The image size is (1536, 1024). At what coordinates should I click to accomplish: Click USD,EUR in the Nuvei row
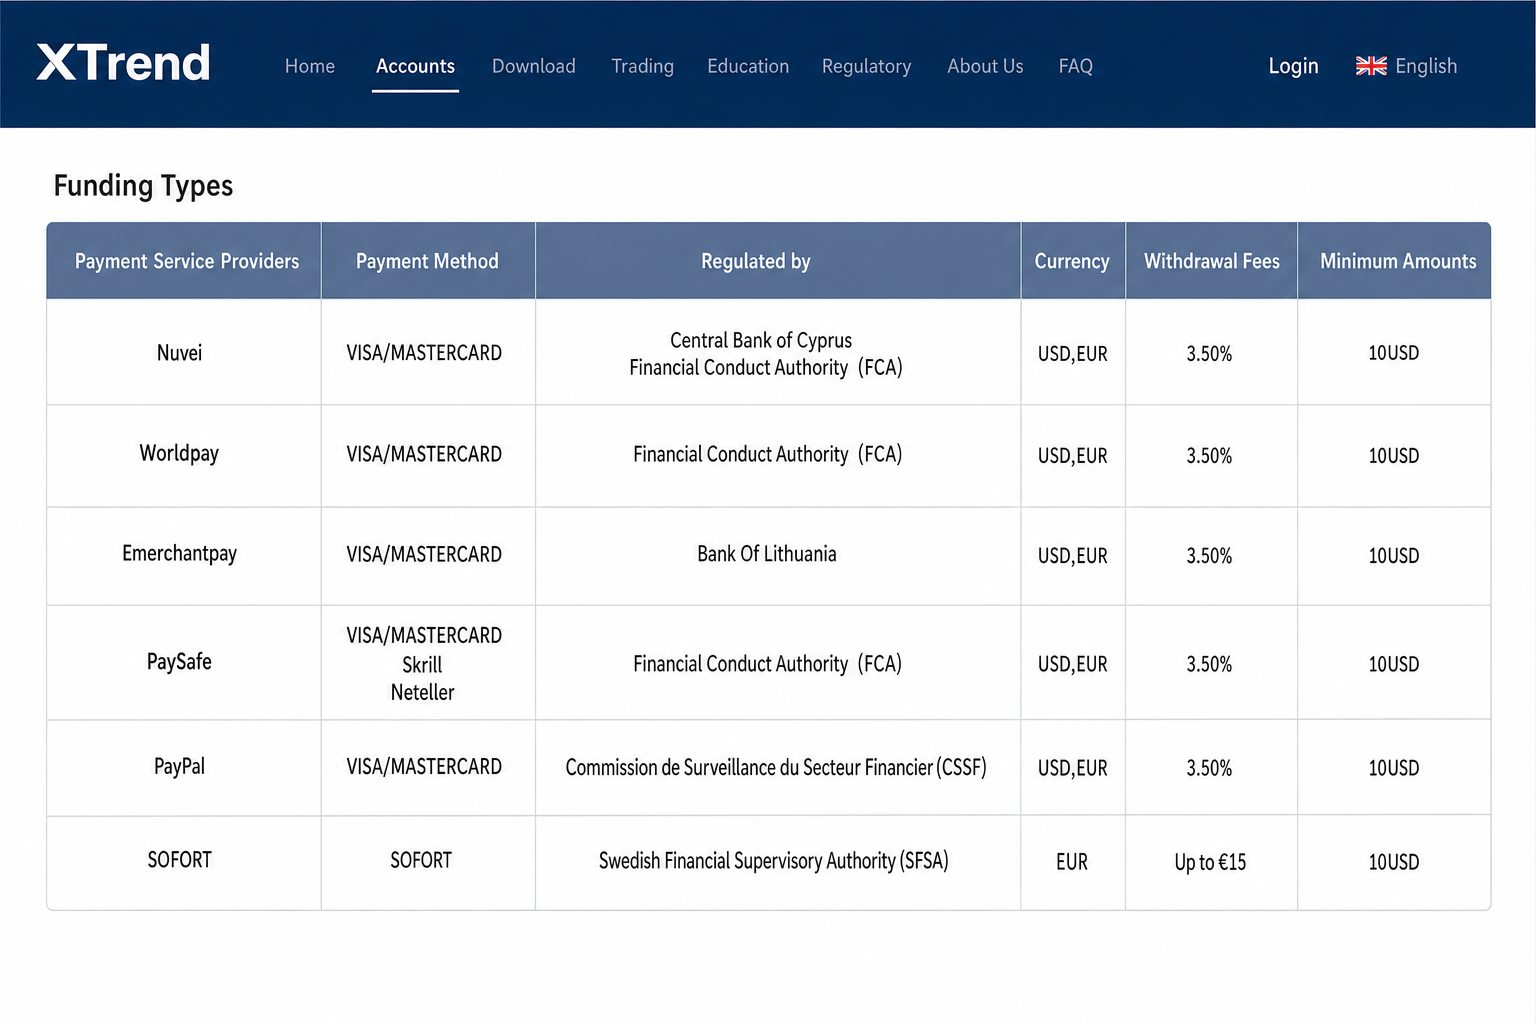coord(1072,354)
